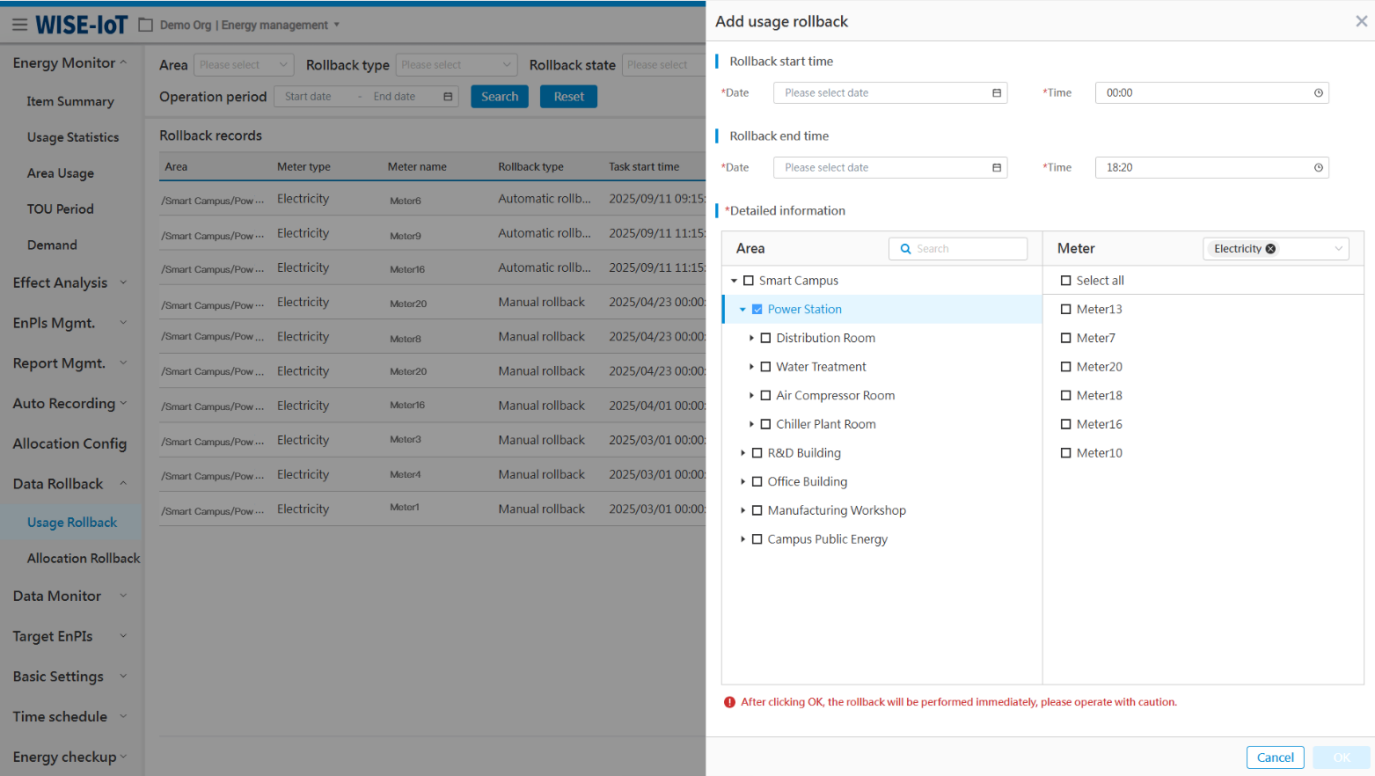Remove the Electricity tag with its x icon
This screenshot has width=1375, height=776.
pos(1270,249)
